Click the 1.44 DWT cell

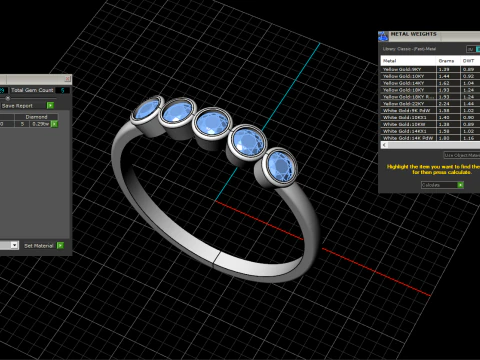pyautogui.click(x=470, y=104)
